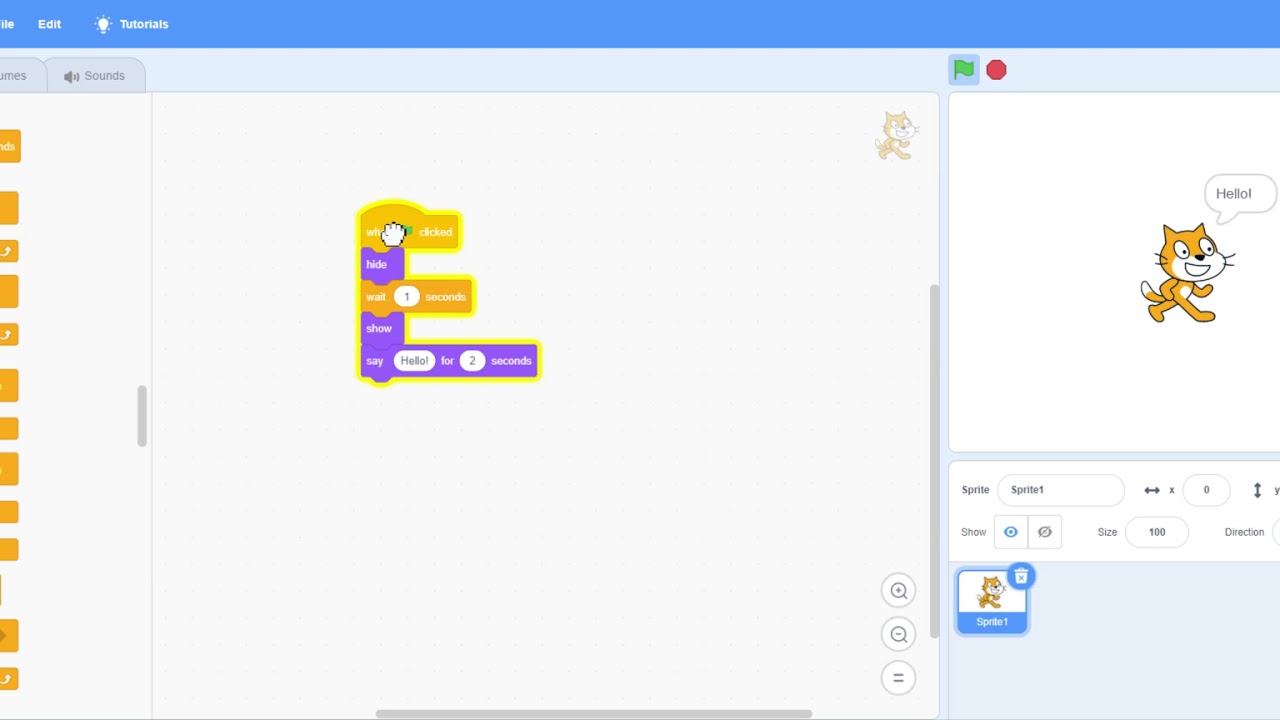Edit the x position field

click(x=1206, y=490)
